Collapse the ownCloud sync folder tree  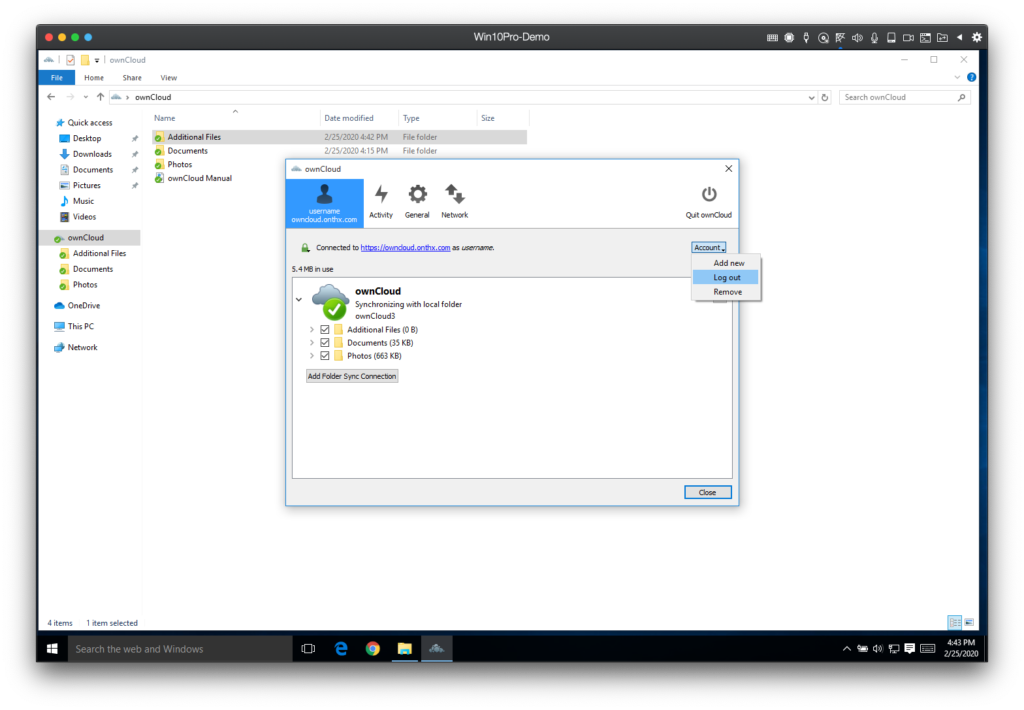299,300
